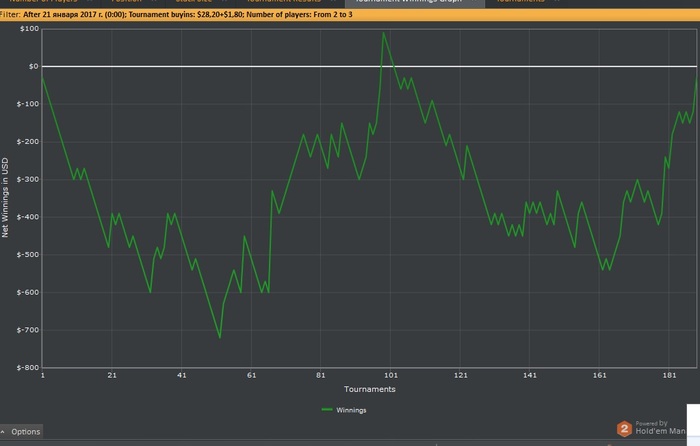Click the orange Filter summary bar text
This screenshot has width=700, height=446.
(176, 15)
